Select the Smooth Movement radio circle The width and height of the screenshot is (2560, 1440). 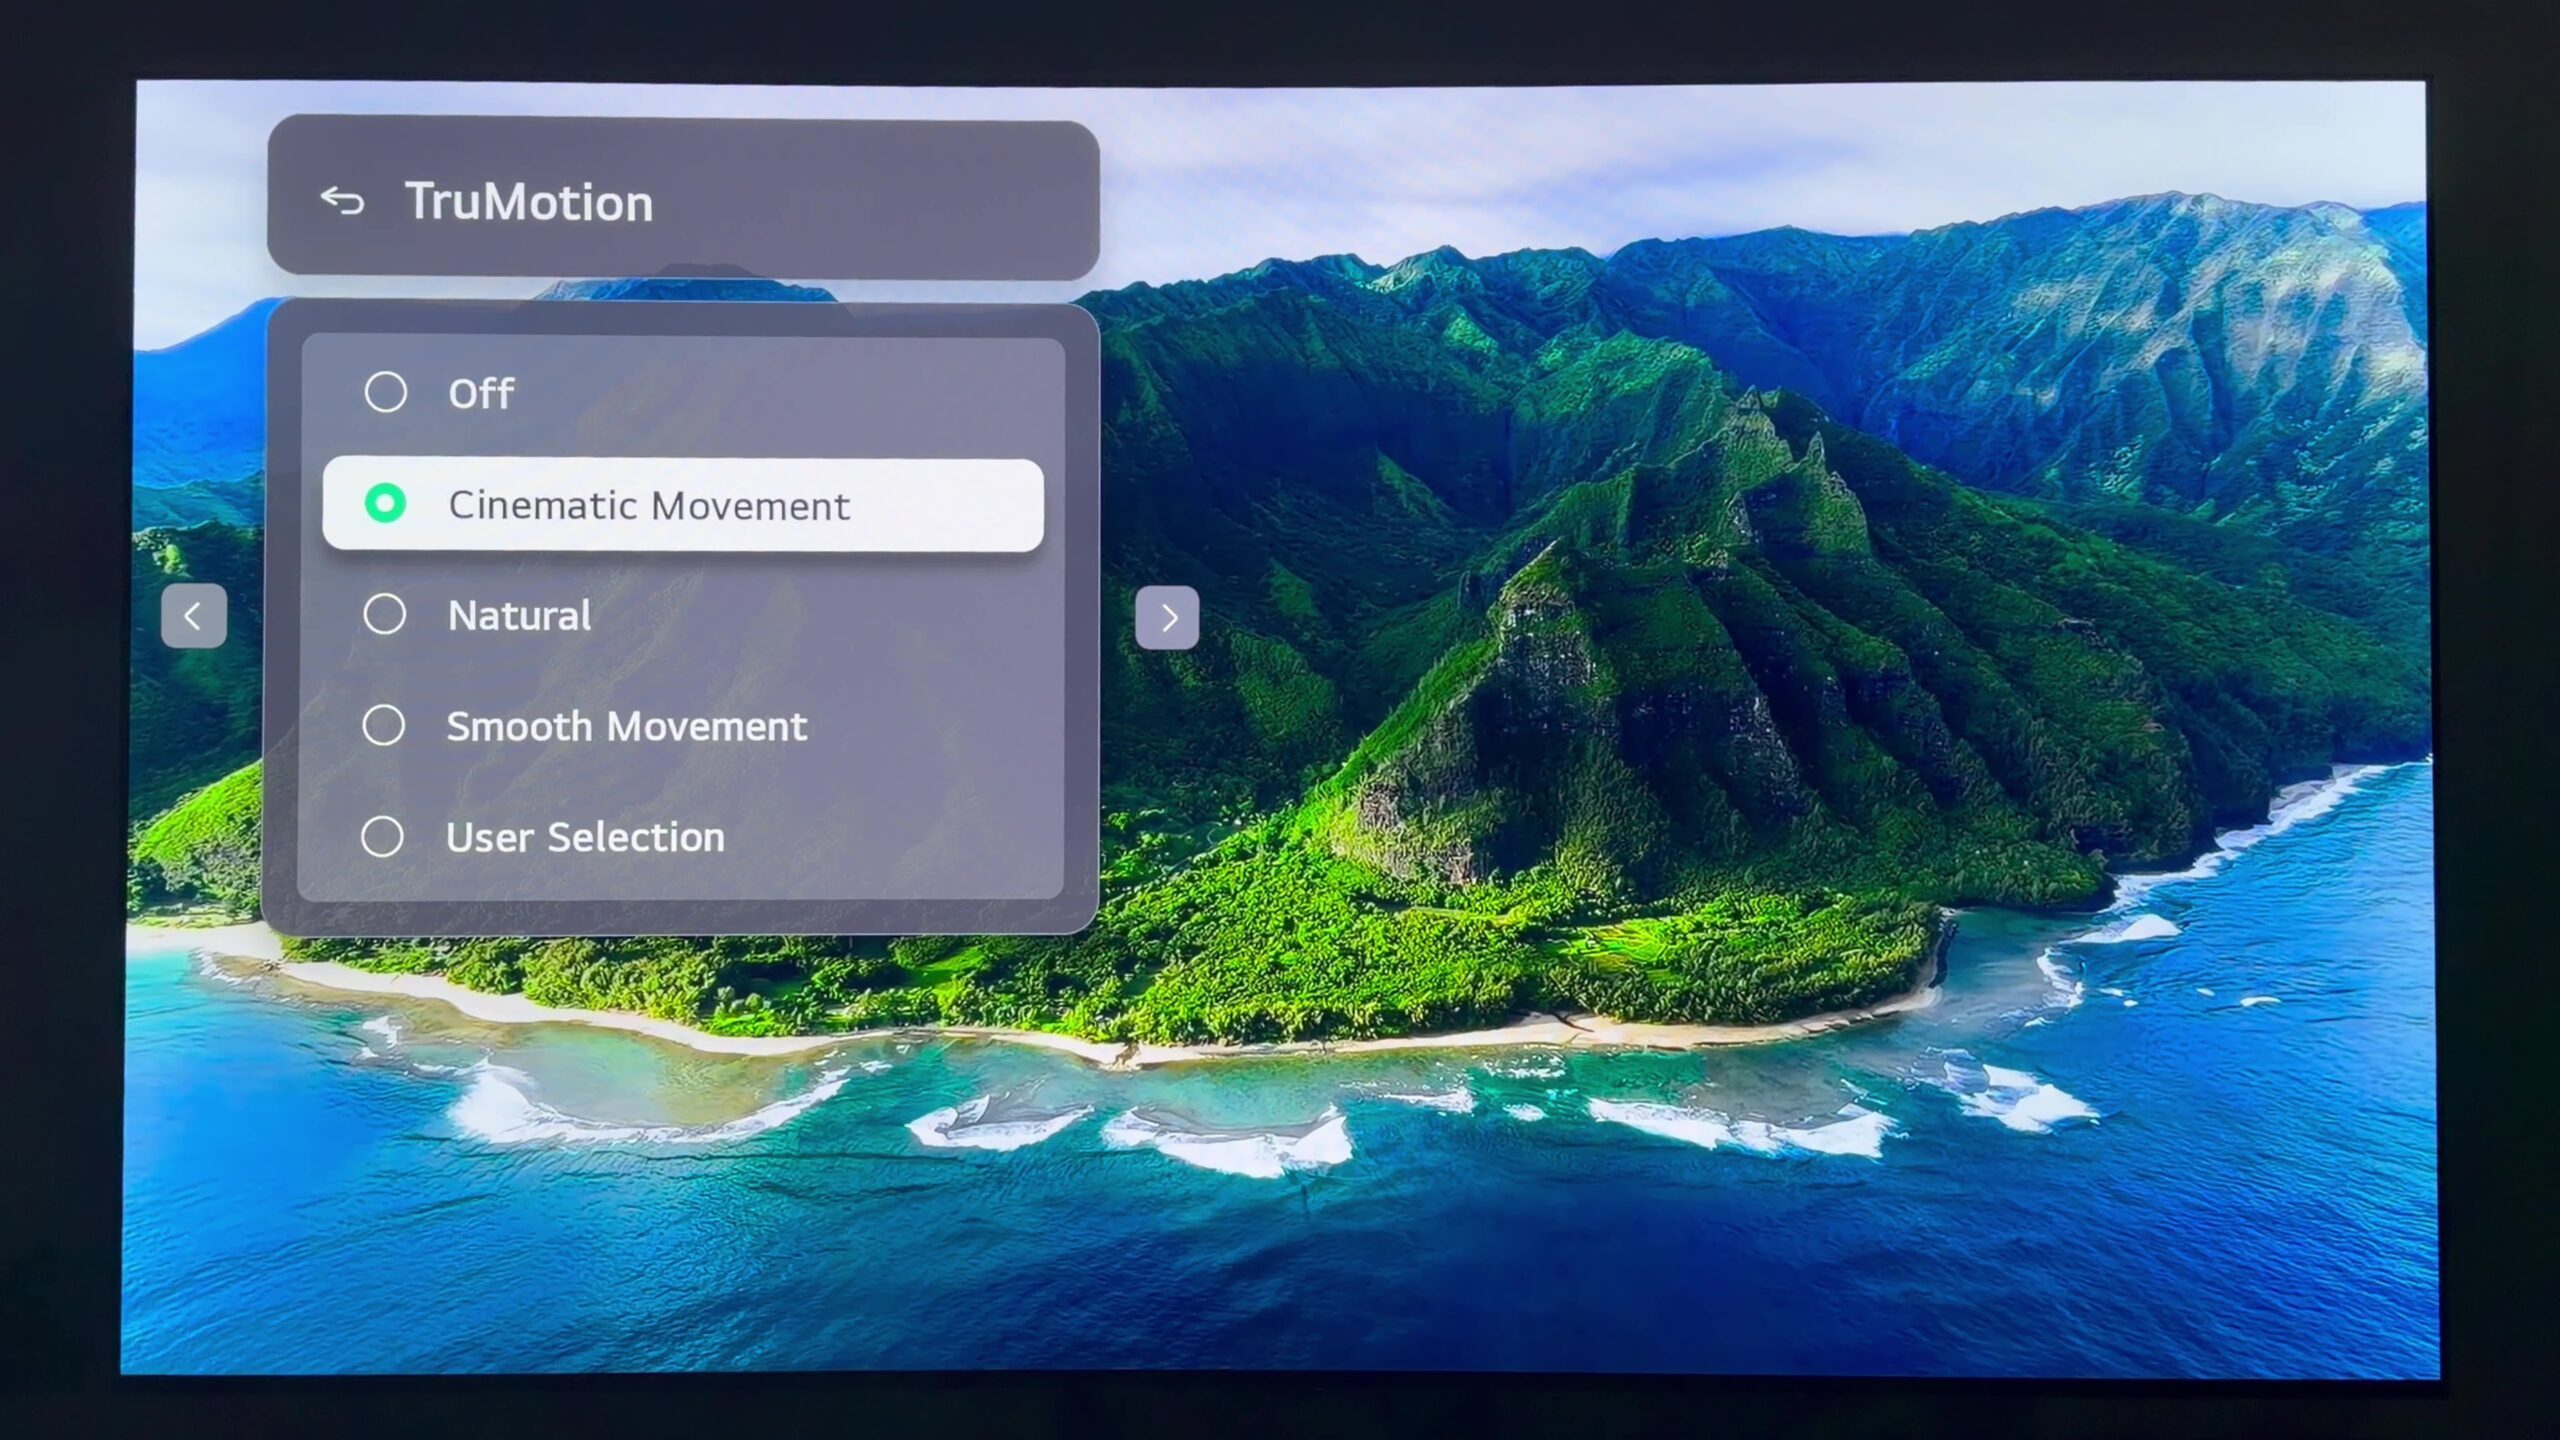pyautogui.click(x=383, y=725)
